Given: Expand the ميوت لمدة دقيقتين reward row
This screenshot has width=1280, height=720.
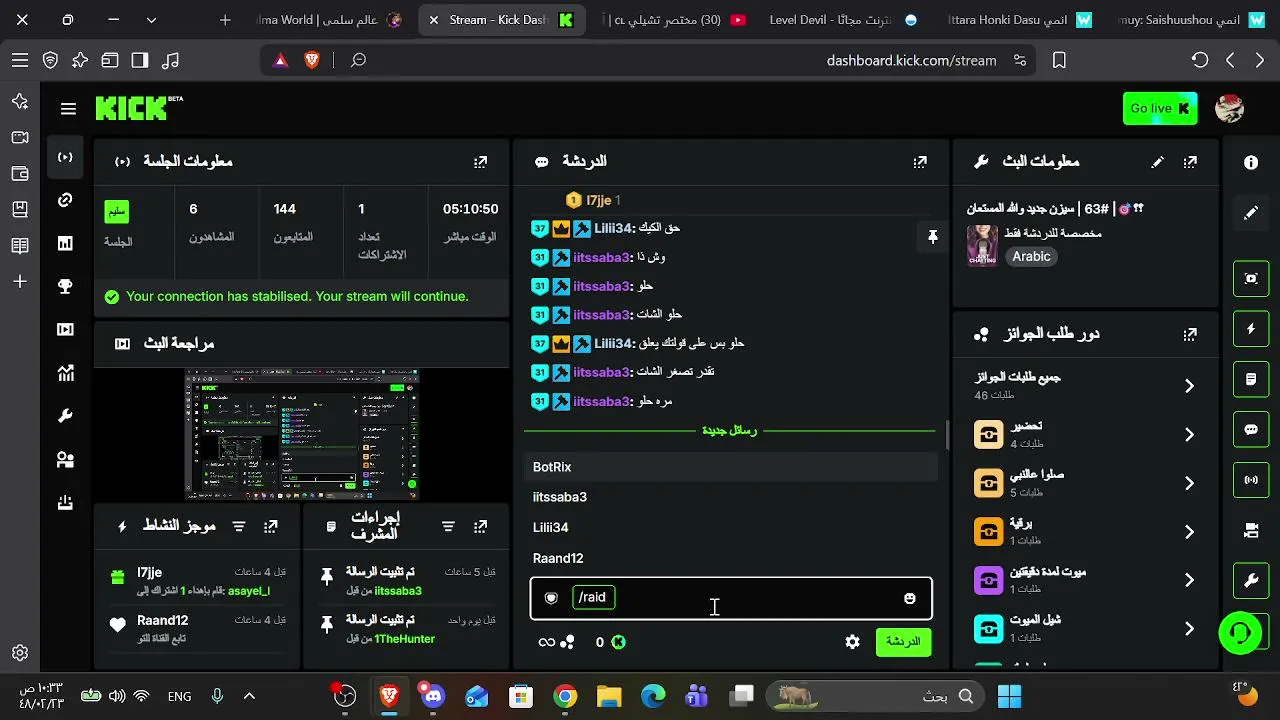Looking at the screenshot, I should [1086, 580].
